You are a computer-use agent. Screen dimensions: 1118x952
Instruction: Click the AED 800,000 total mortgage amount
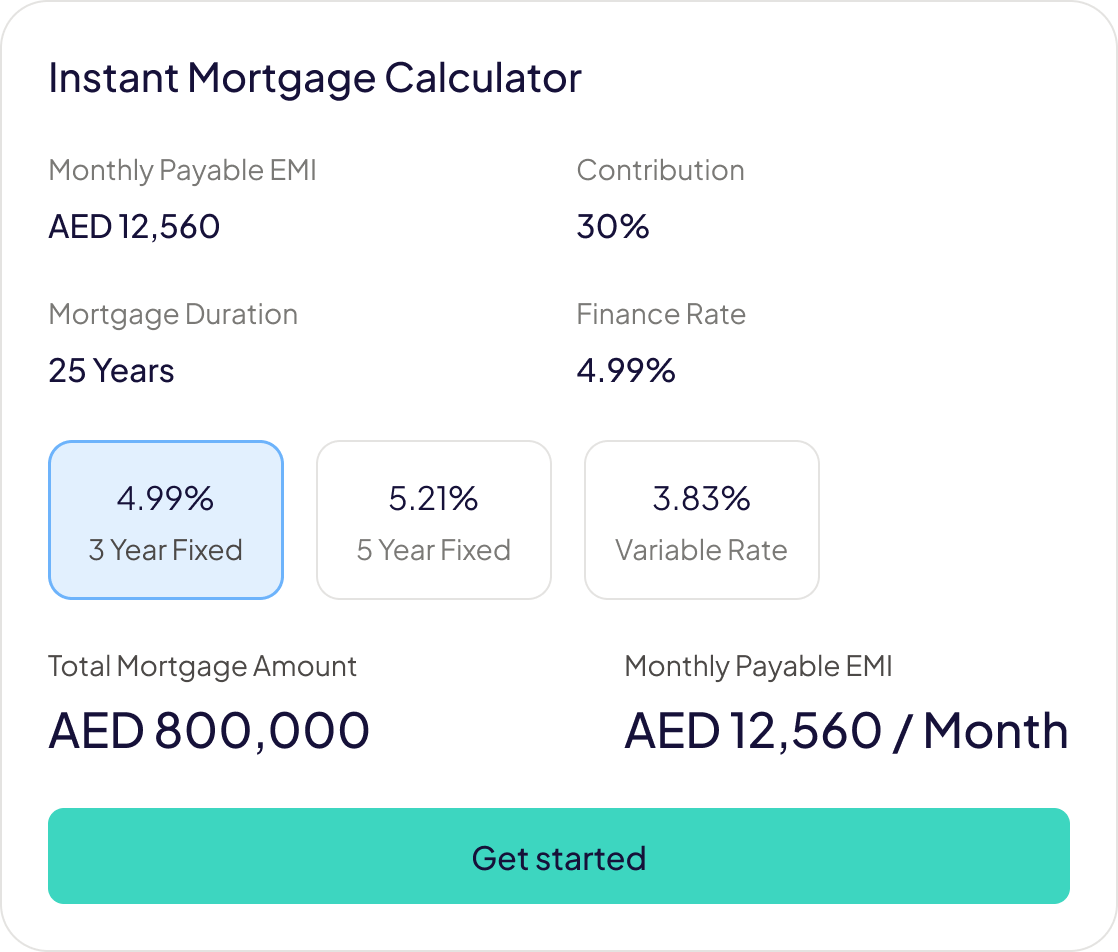[209, 731]
